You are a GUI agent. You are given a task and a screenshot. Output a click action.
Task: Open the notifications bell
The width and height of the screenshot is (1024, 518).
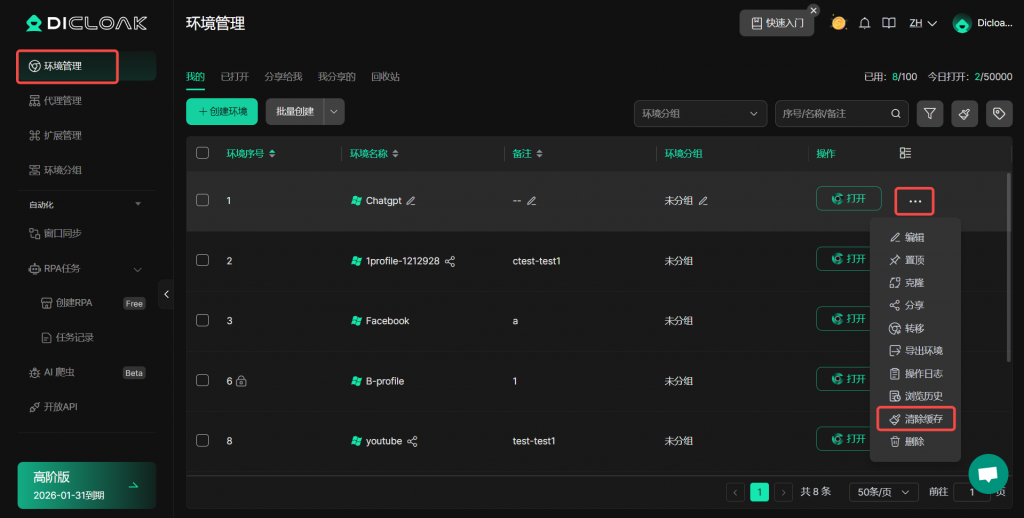click(865, 23)
